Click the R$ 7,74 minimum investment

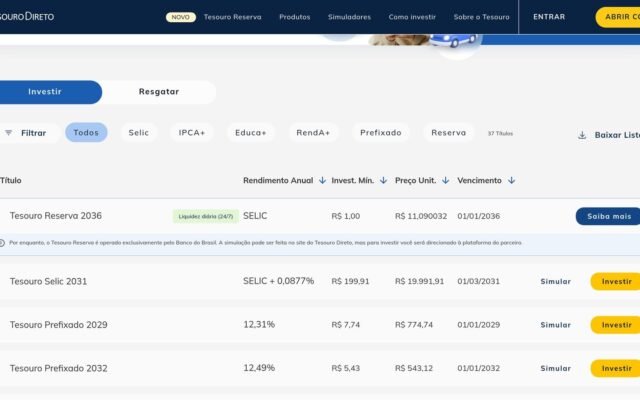[346, 325]
